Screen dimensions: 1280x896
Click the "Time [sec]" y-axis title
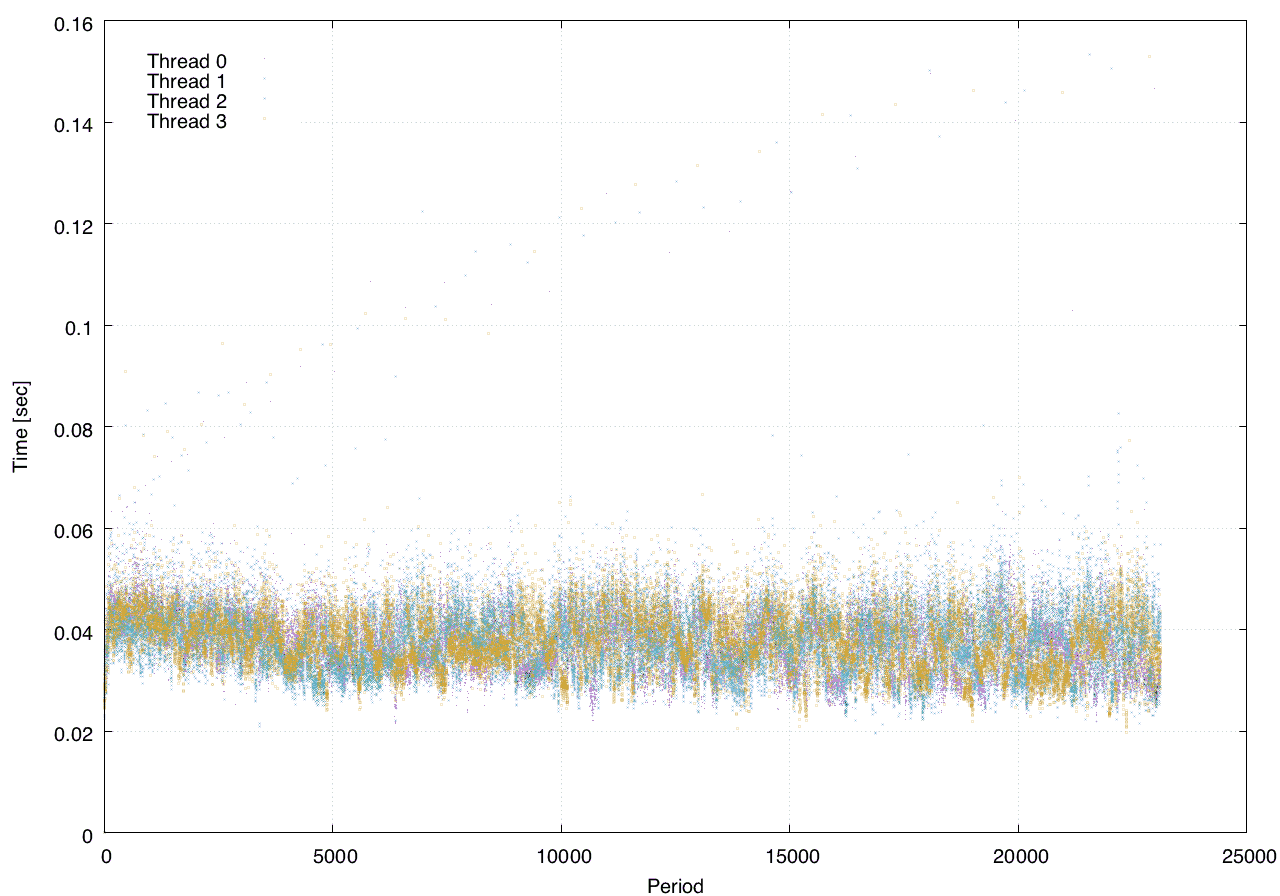[x=20, y=427]
